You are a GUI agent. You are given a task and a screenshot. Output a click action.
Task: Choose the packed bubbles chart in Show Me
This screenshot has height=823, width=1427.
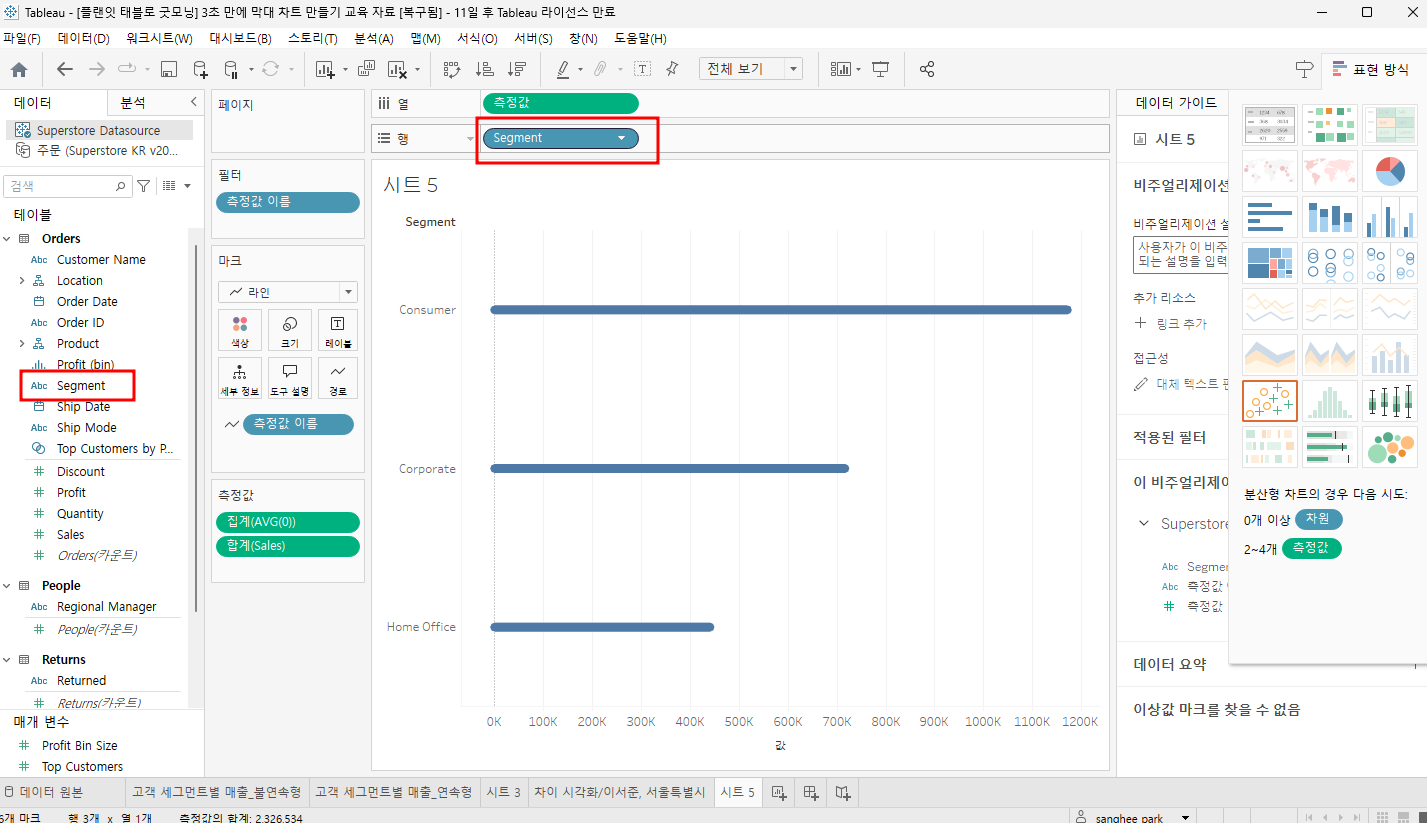tap(1390, 447)
